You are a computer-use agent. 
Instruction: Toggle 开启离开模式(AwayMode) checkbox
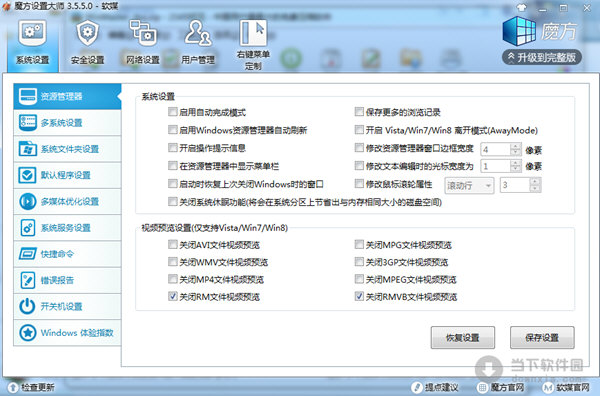tap(359, 130)
